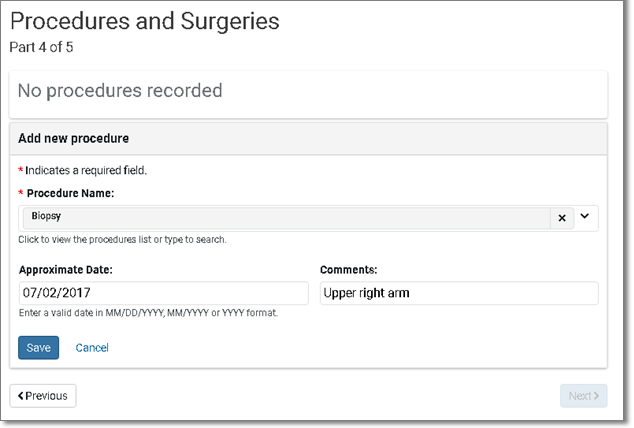Click the Comments label
The image size is (634, 428).
(x=349, y=270)
